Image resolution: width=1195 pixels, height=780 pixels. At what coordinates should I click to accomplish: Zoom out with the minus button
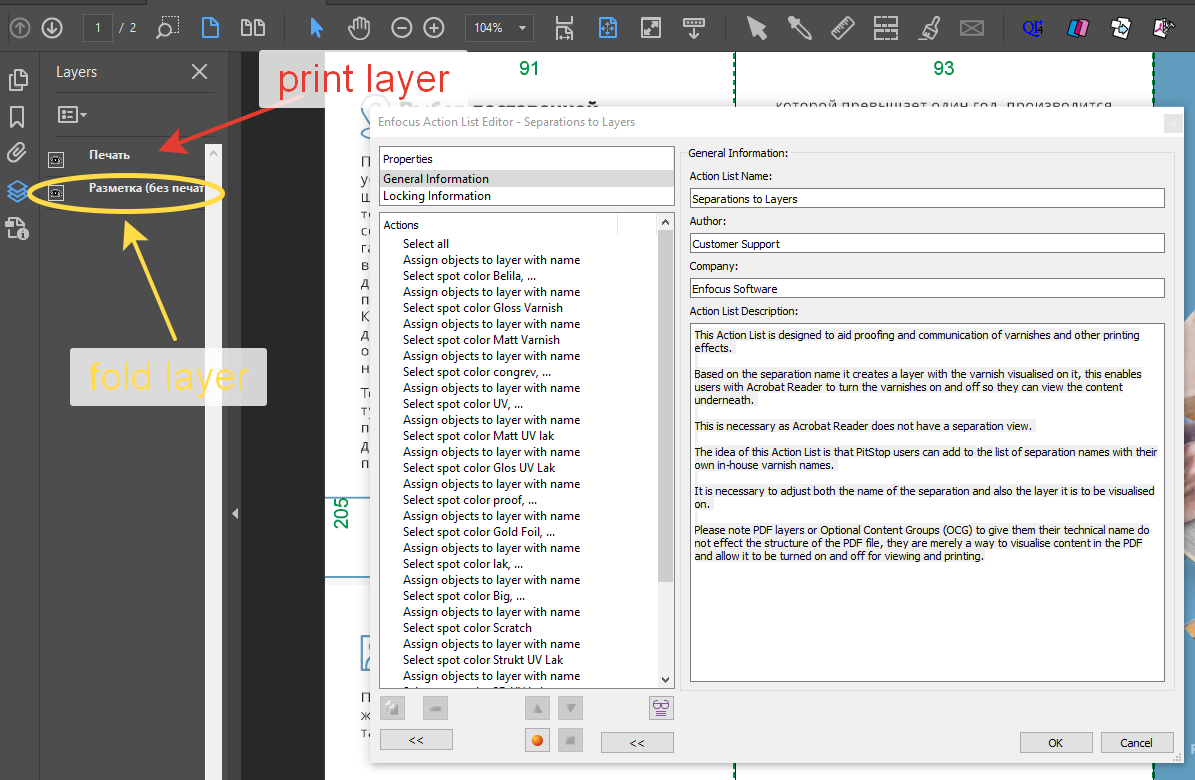pos(402,28)
